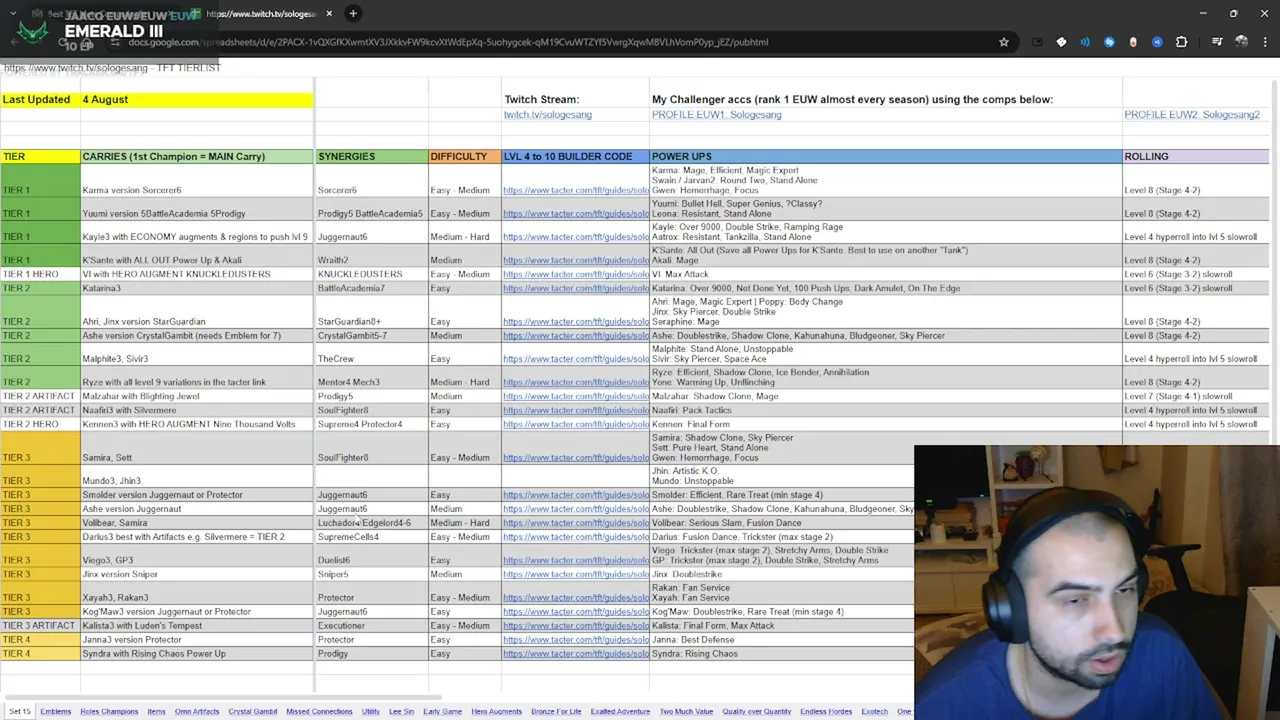Switch to the Exalted Adventure sheet tab
Screen dimensions: 1280x720
620,711
